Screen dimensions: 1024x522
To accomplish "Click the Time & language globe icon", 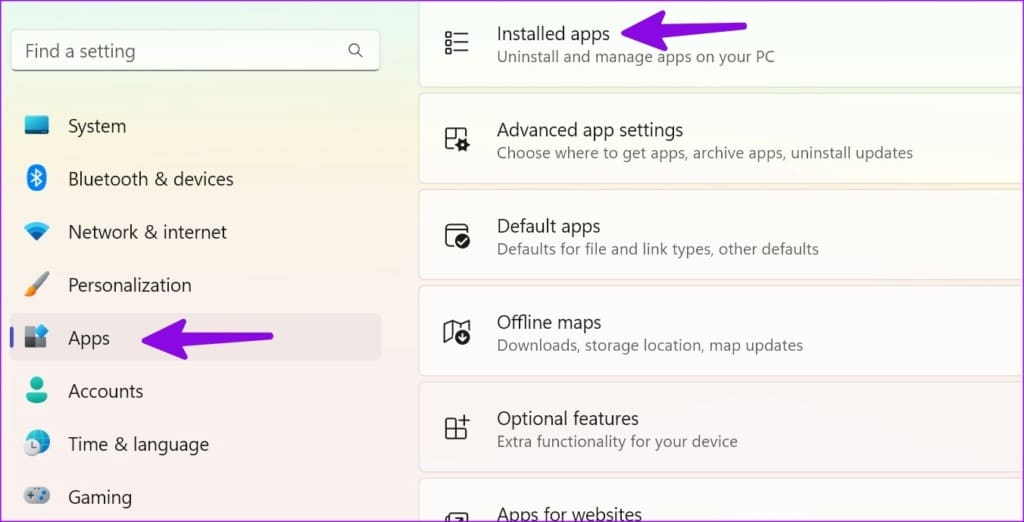I will point(37,443).
